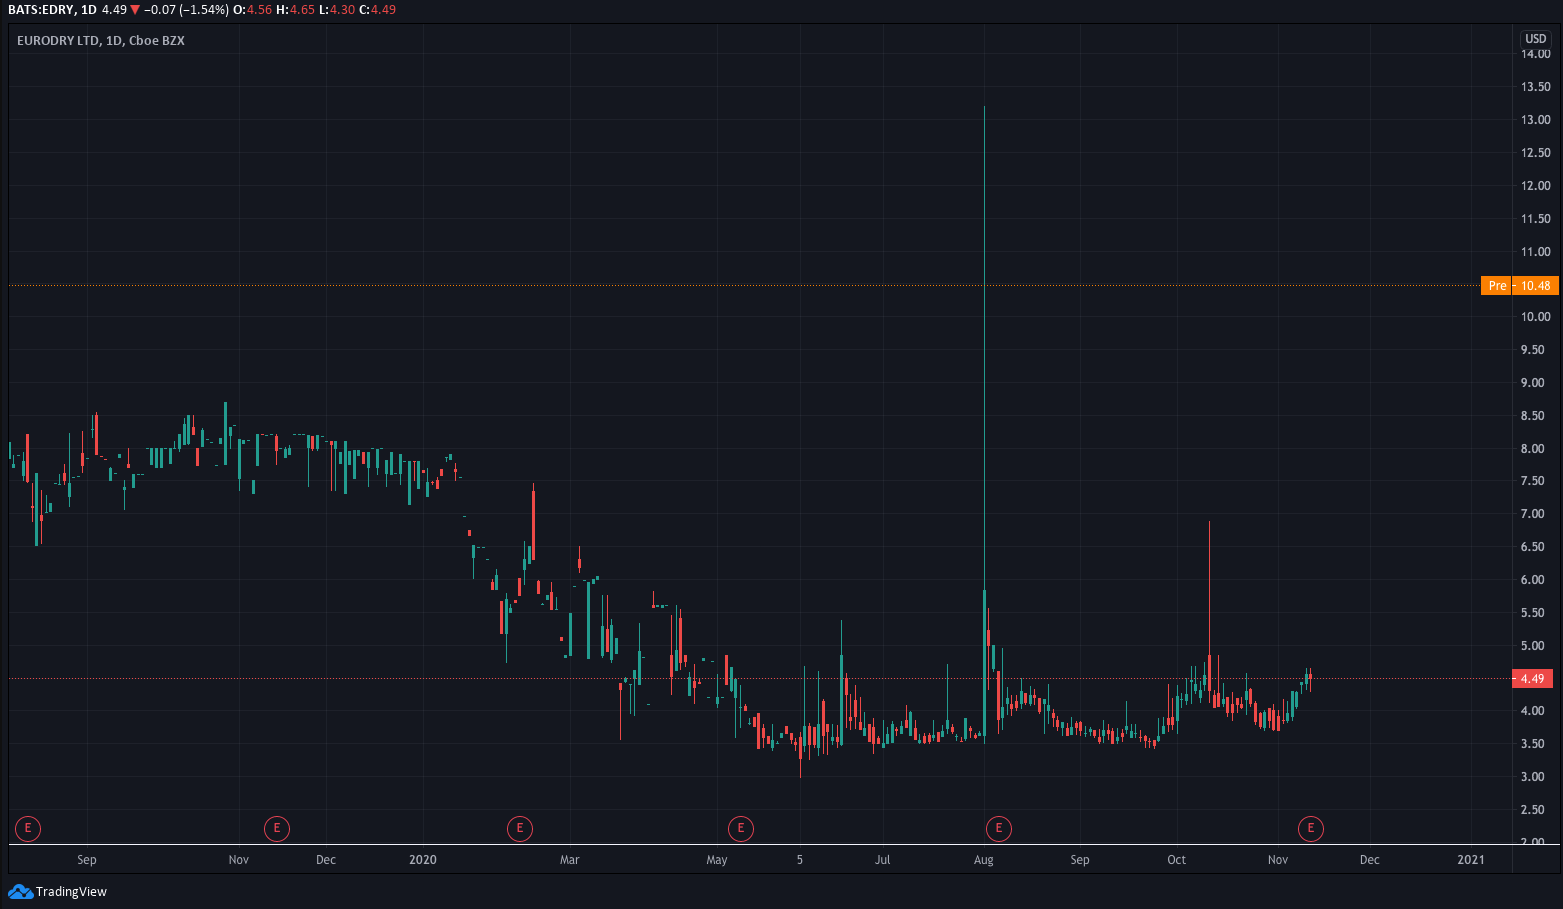Viewport: 1563px width, 909px height.
Task: Click the 8.00 price axis label
Action: 1533,449
